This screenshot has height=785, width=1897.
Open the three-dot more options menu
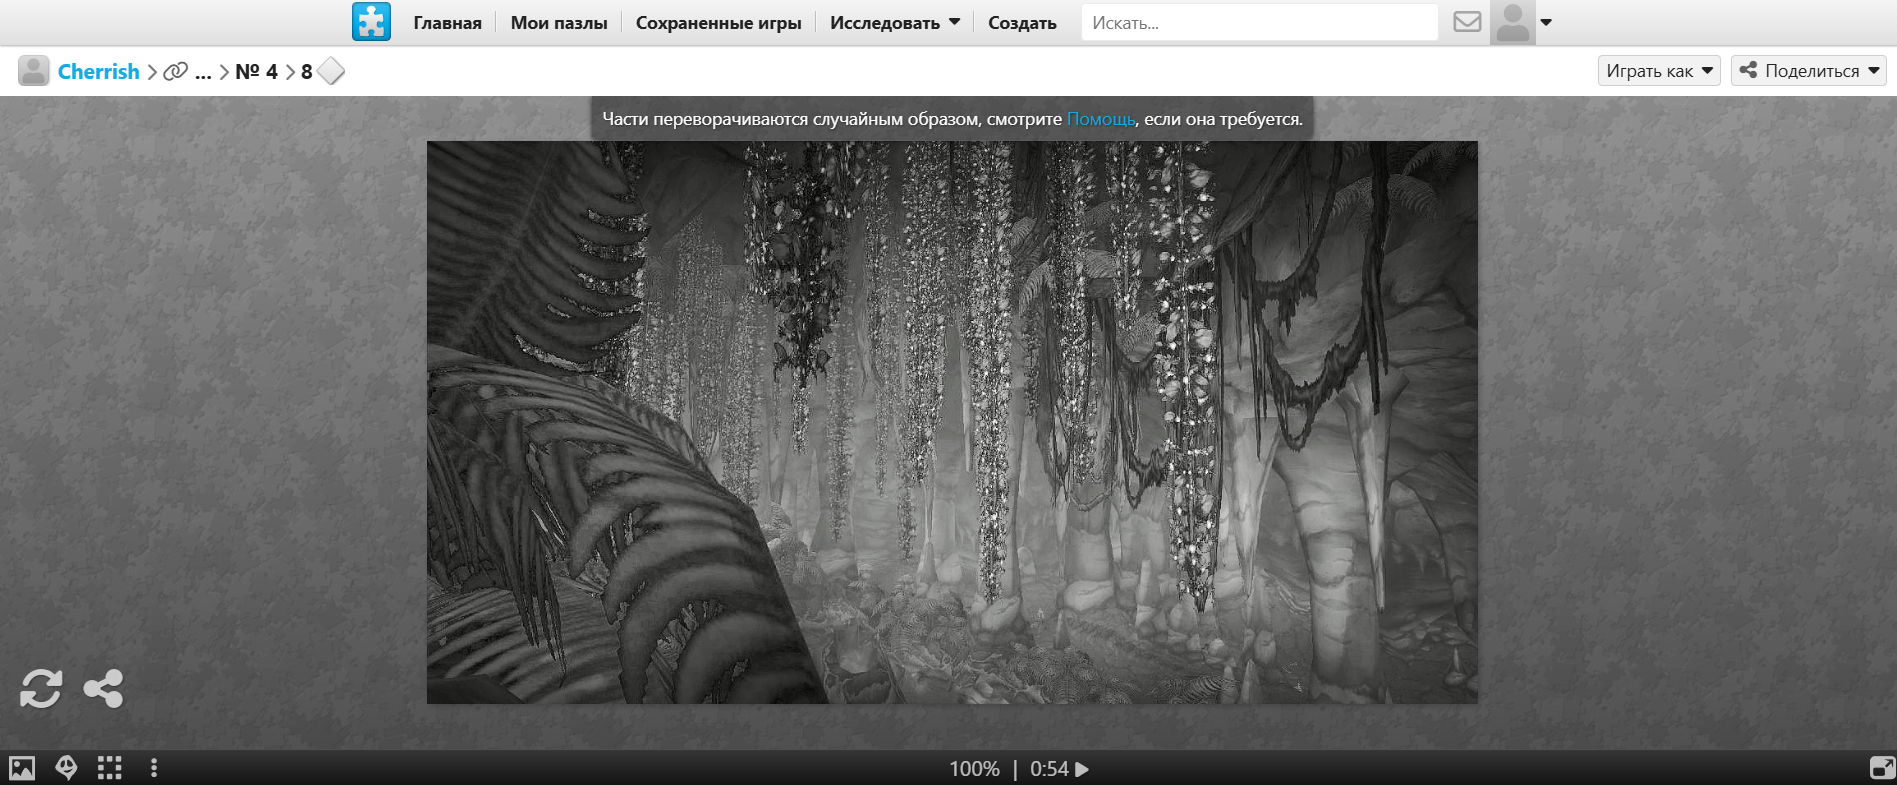pos(153,768)
